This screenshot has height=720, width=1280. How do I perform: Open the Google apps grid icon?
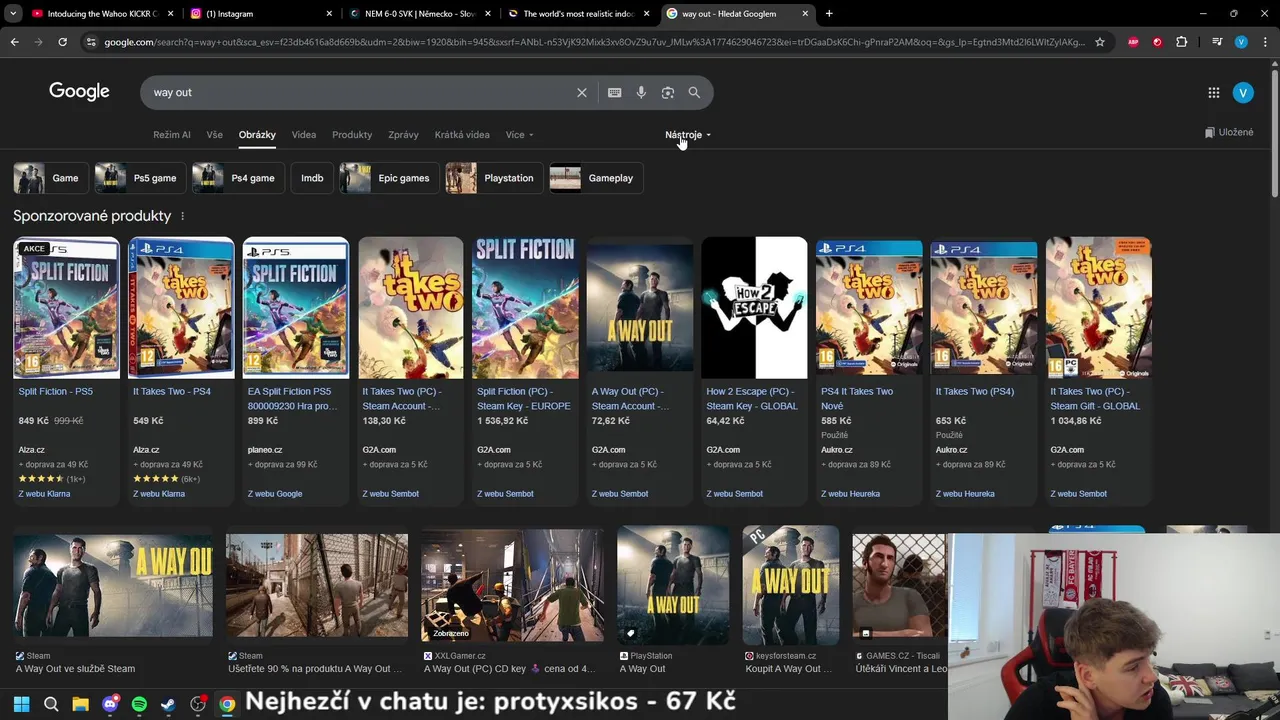coord(1213,92)
